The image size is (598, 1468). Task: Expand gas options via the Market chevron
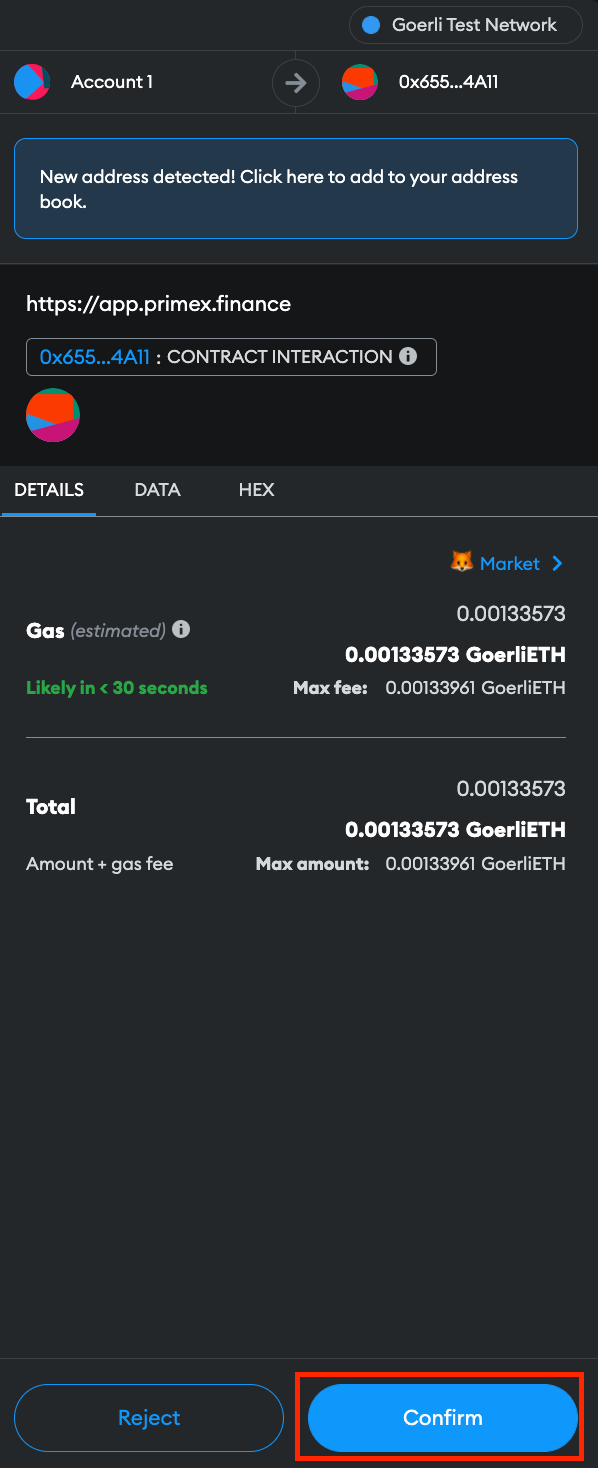coord(557,563)
